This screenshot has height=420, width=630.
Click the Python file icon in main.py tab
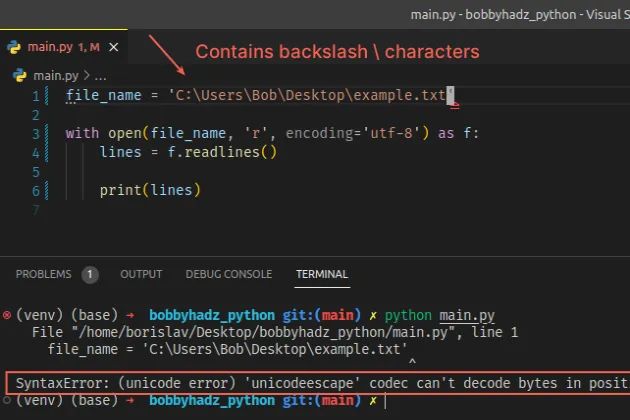tap(14, 47)
